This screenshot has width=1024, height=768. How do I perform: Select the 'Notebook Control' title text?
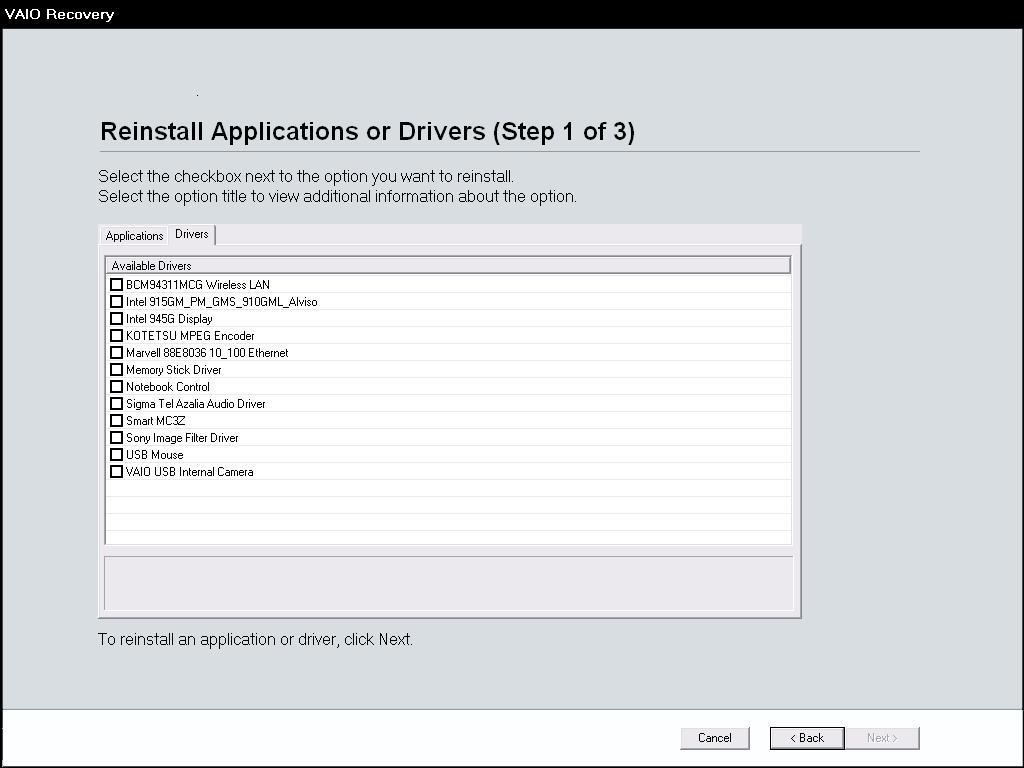point(168,387)
